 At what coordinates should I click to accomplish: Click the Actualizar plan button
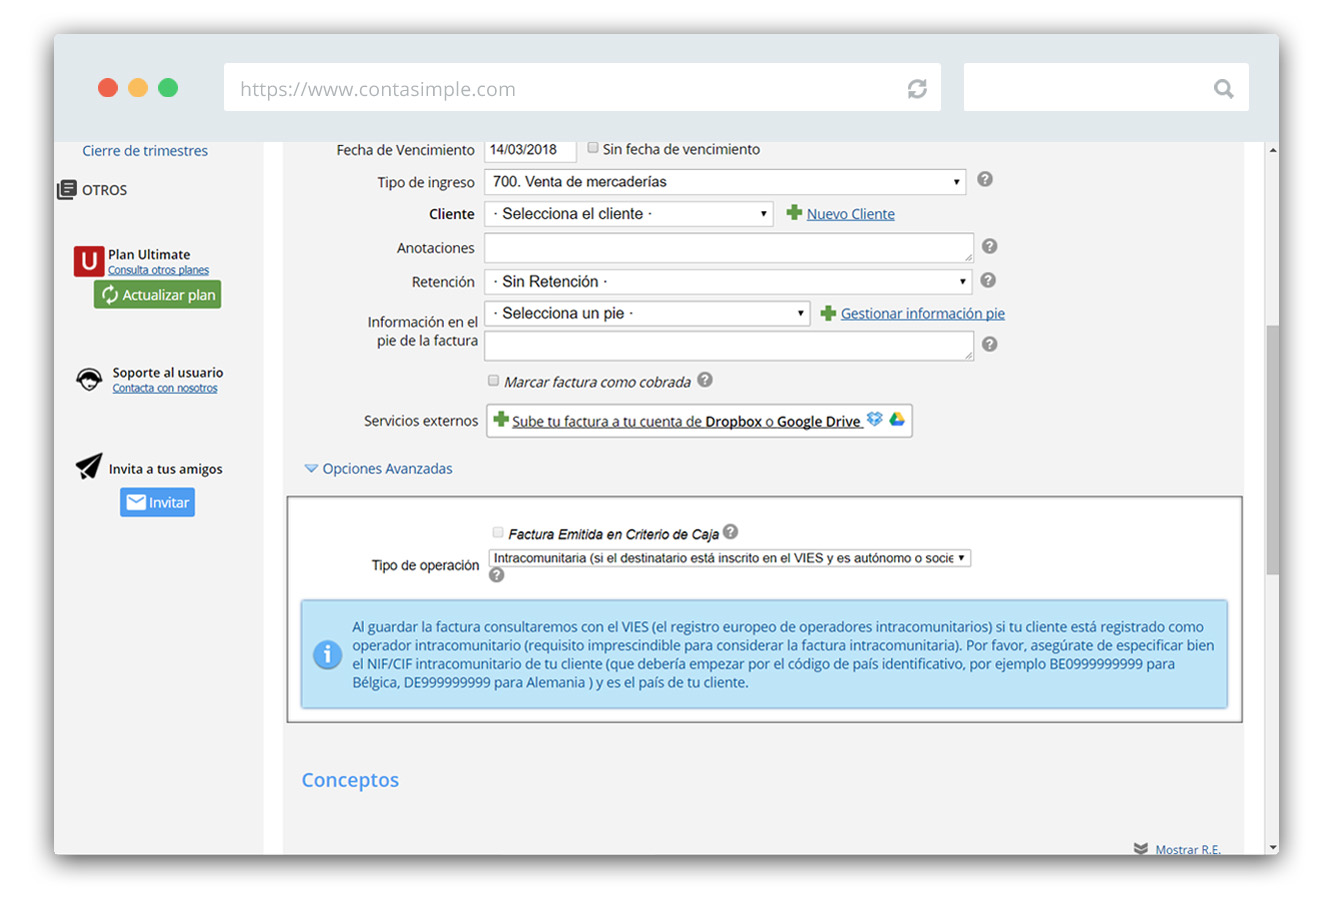[x=157, y=295]
